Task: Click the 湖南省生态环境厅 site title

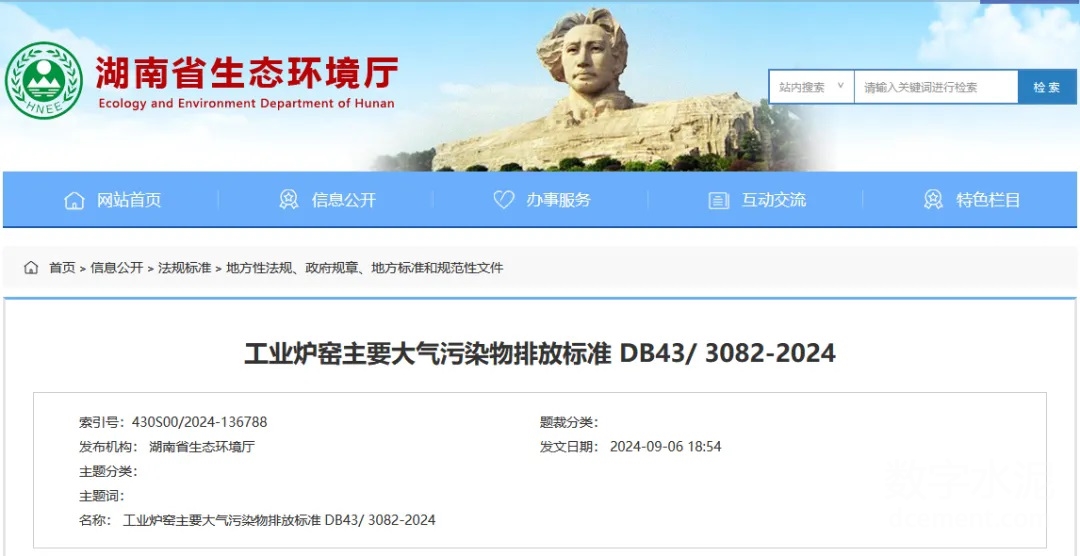Action: pyautogui.click(x=247, y=74)
